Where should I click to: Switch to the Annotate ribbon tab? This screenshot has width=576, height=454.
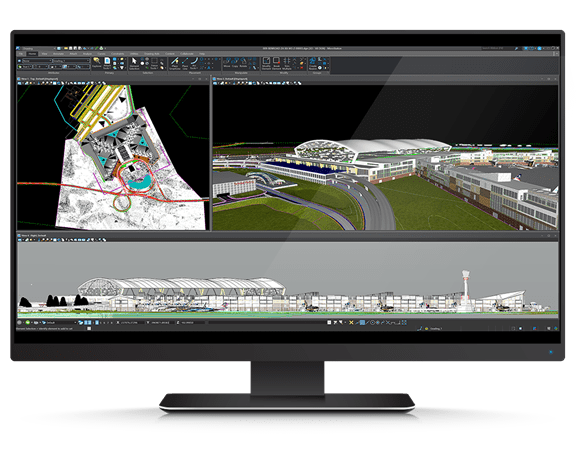tap(58, 54)
